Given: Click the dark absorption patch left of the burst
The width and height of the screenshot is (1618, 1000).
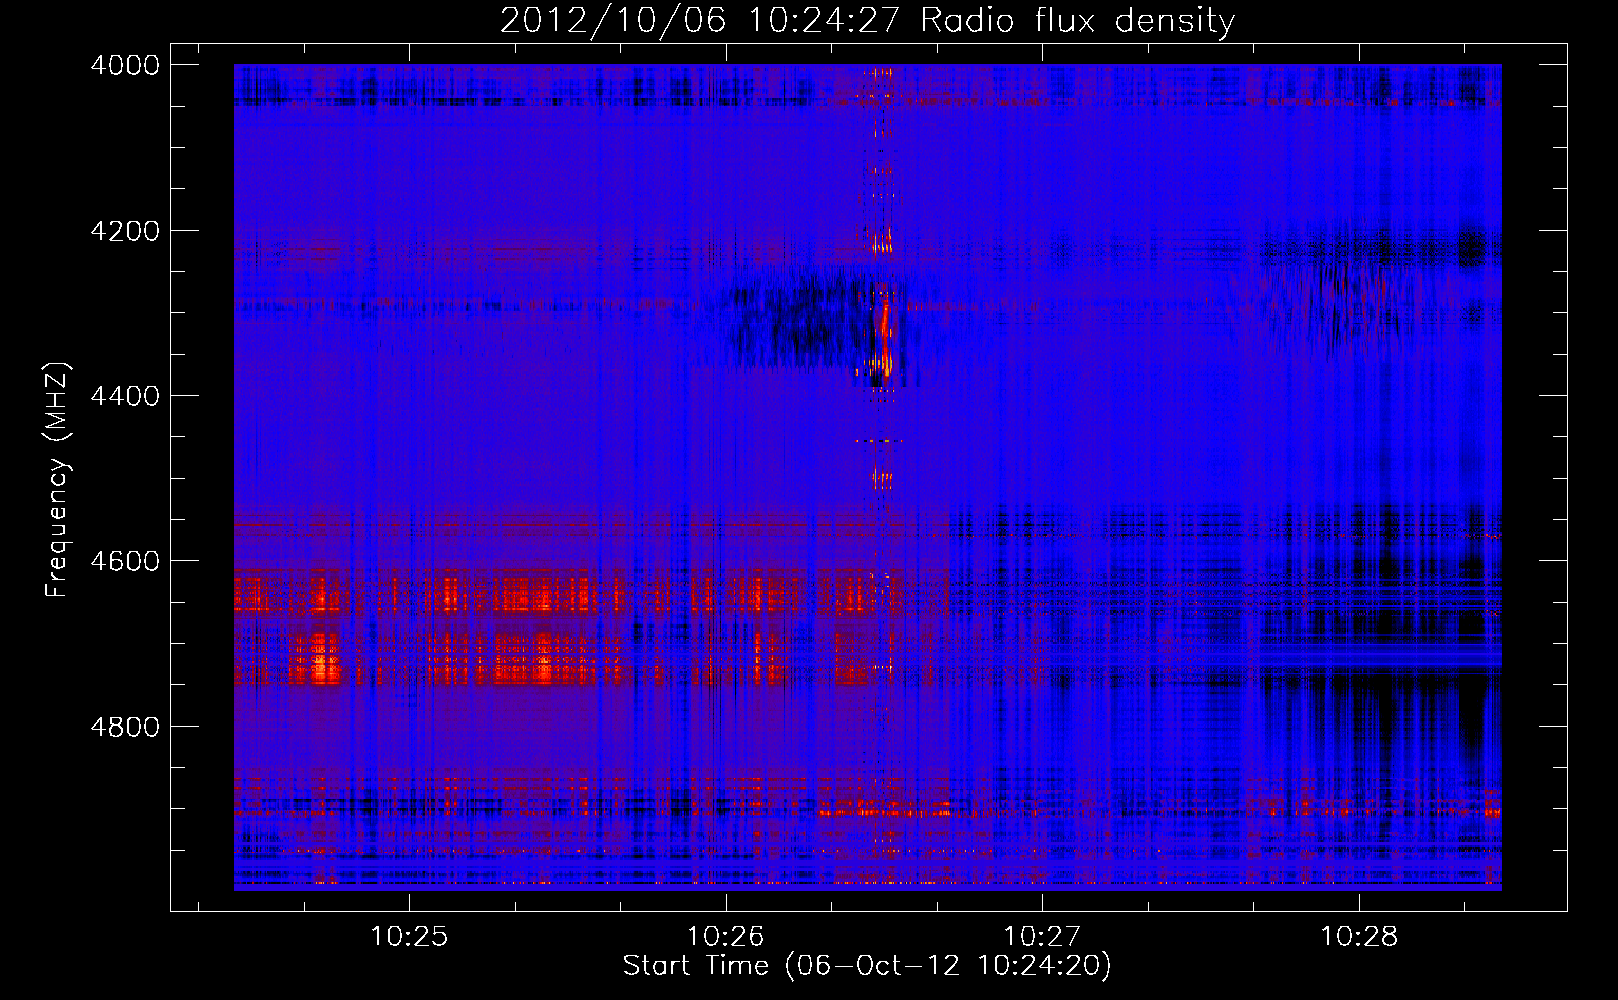Looking at the screenshot, I should tap(795, 322).
